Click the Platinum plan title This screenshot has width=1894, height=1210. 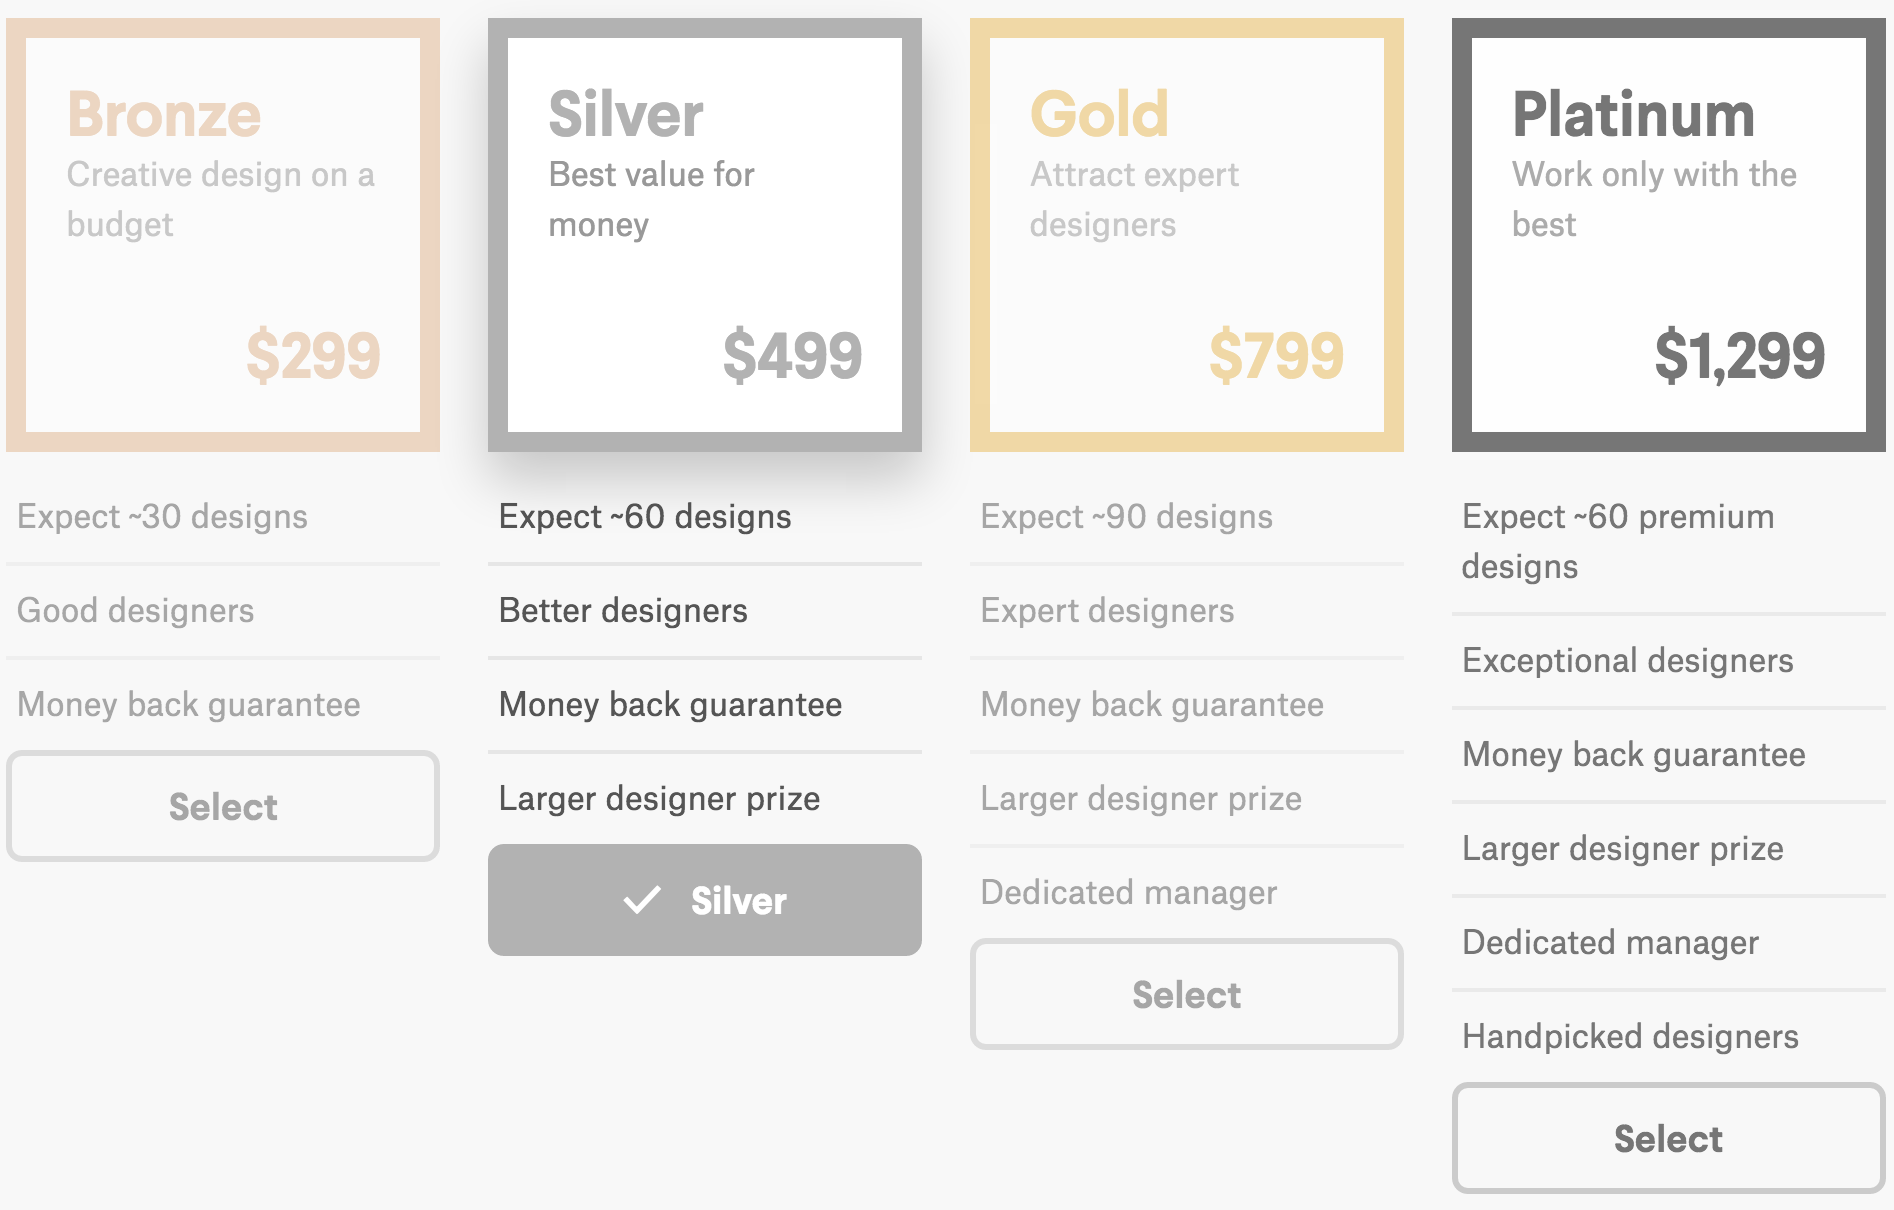click(x=1633, y=114)
